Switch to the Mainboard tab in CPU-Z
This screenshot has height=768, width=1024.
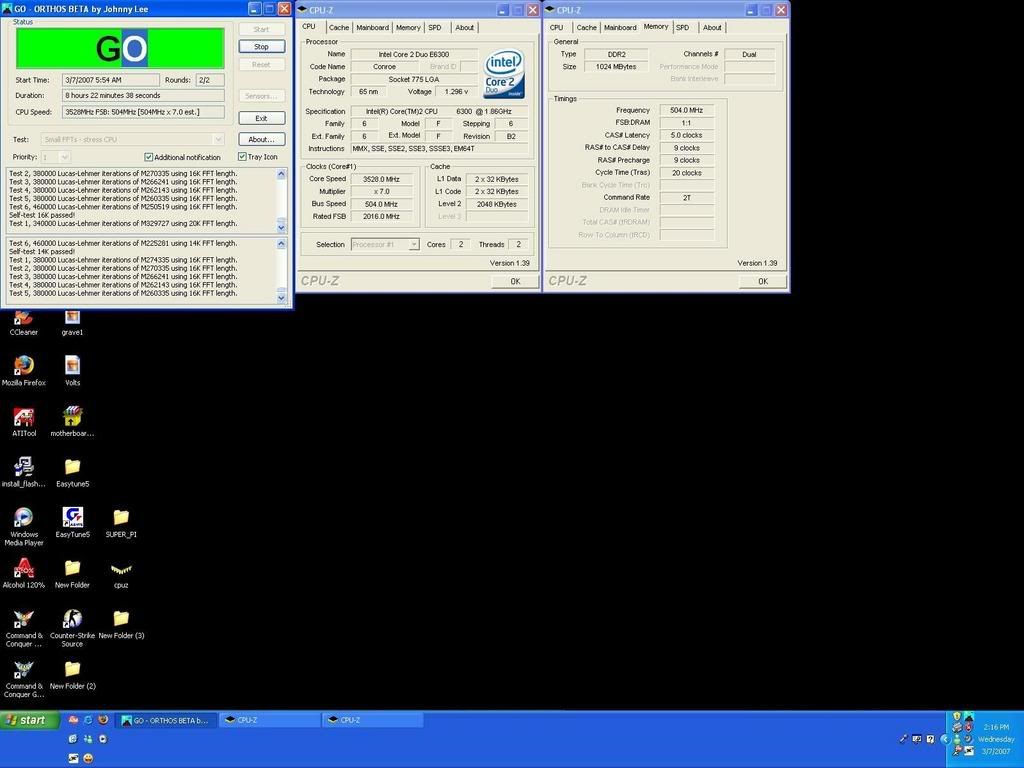(x=373, y=28)
